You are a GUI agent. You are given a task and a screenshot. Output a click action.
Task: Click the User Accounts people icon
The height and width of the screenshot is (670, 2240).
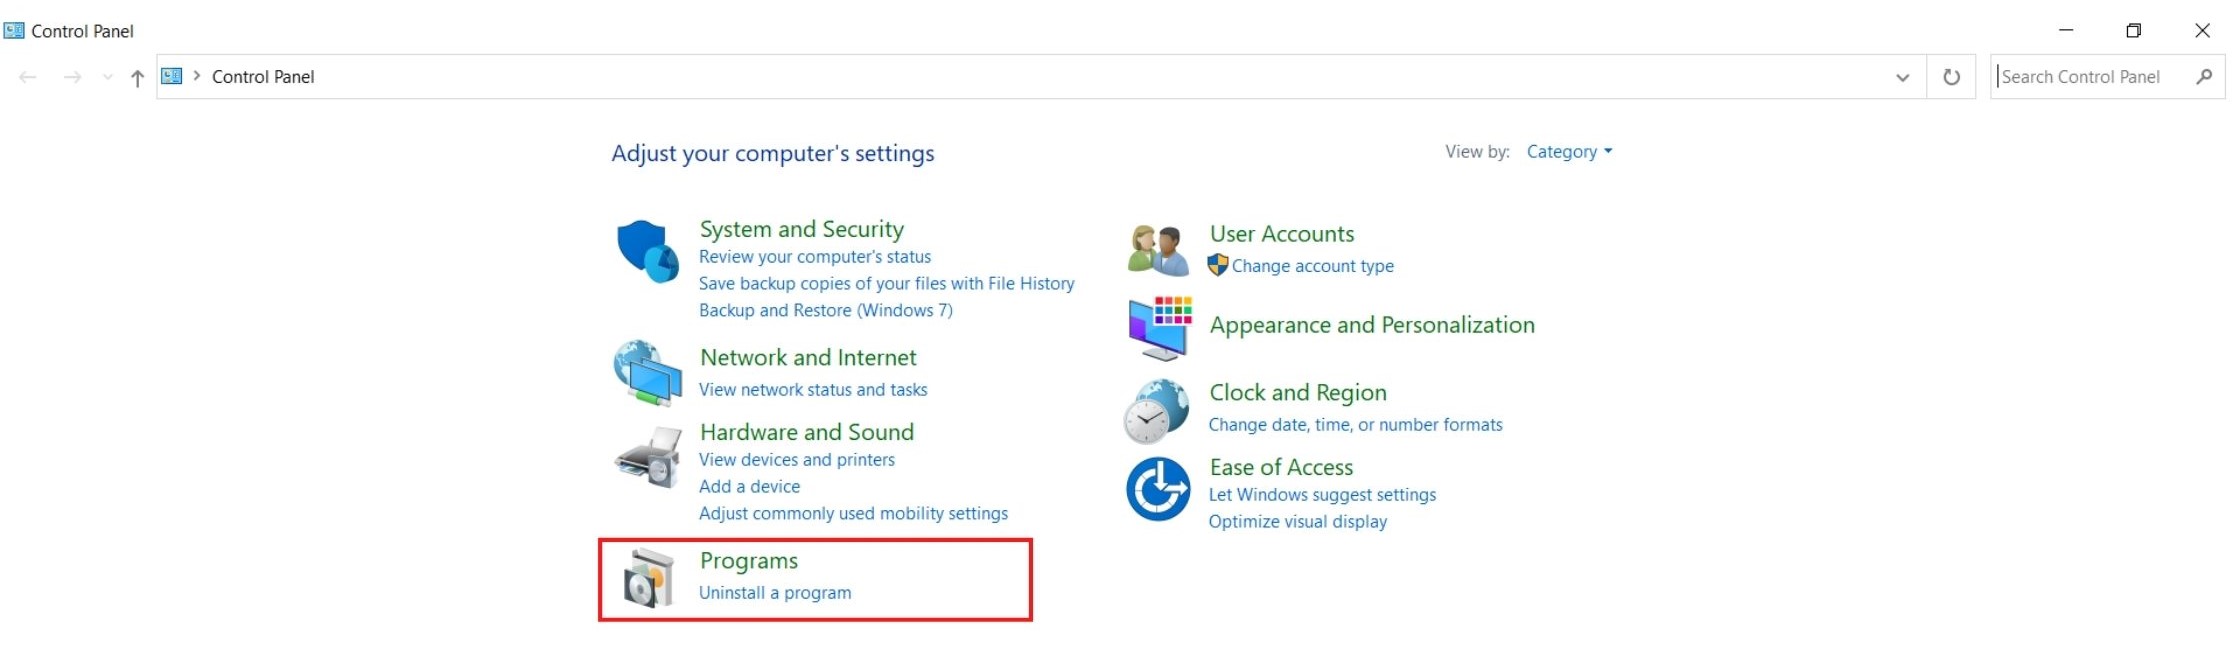coord(1158,250)
